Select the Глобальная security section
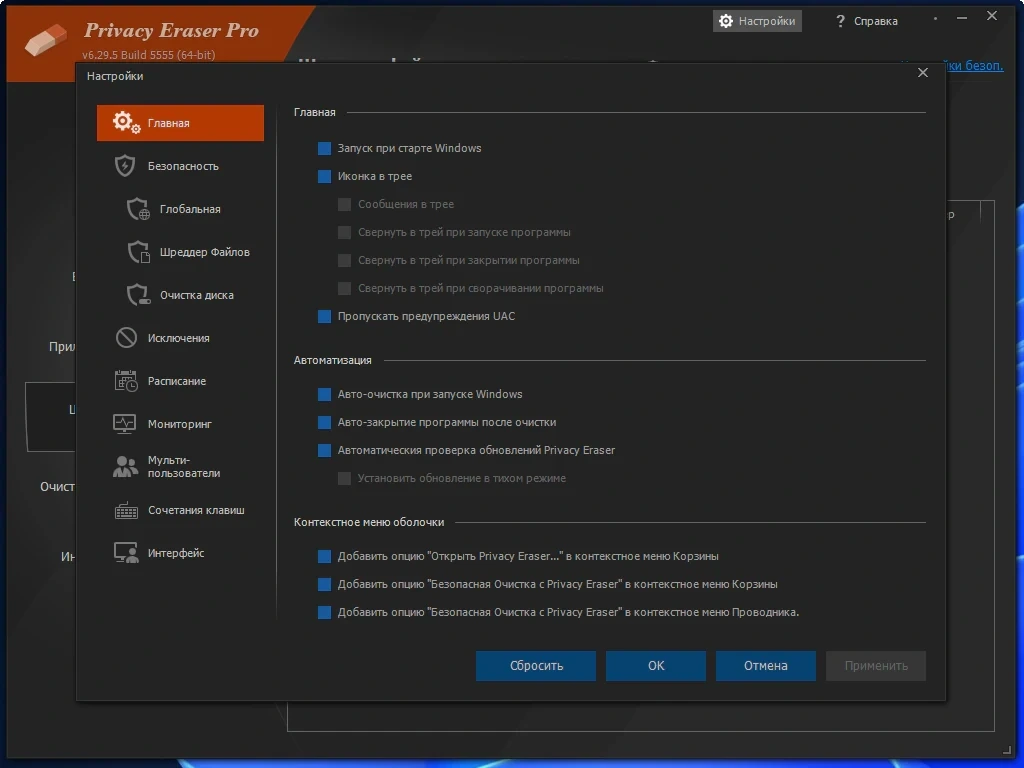The height and width of the screenshot is (768, 1024). (180, 209)
